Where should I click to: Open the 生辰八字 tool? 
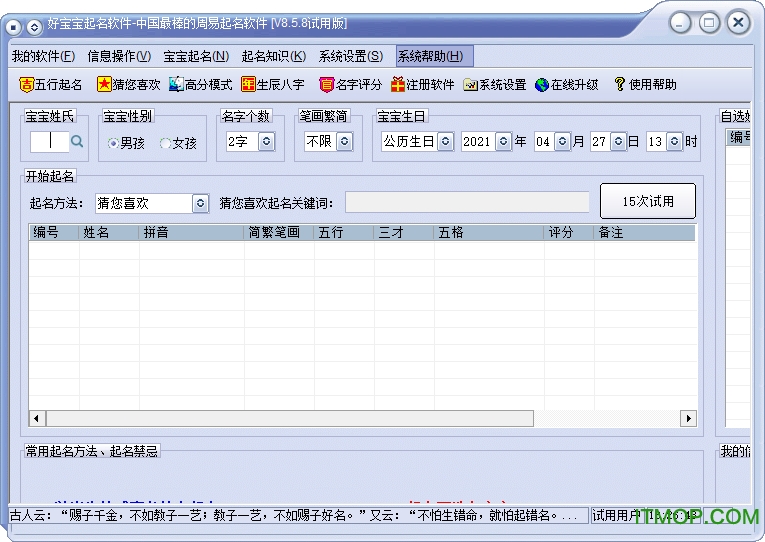pyautogui.click(x=249, y=85)
